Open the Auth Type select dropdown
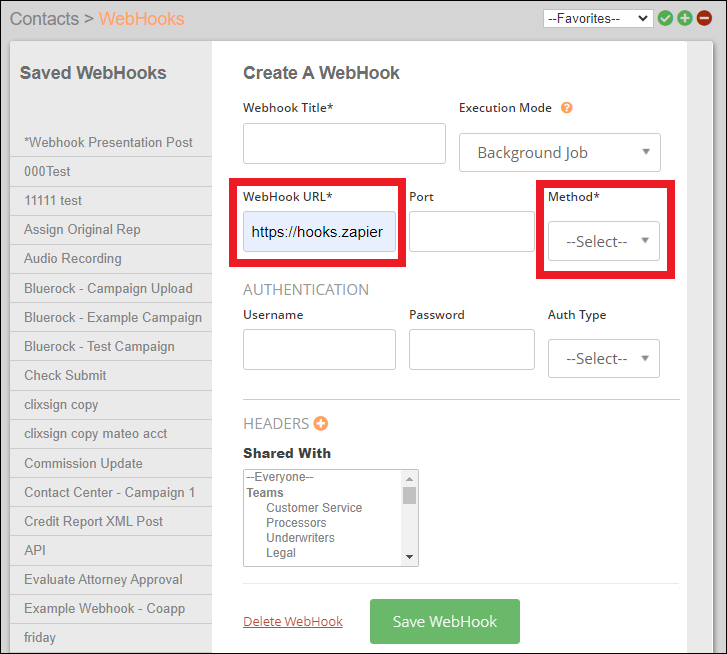This screenshot has width=727, height=654. [x=604, y=358]
